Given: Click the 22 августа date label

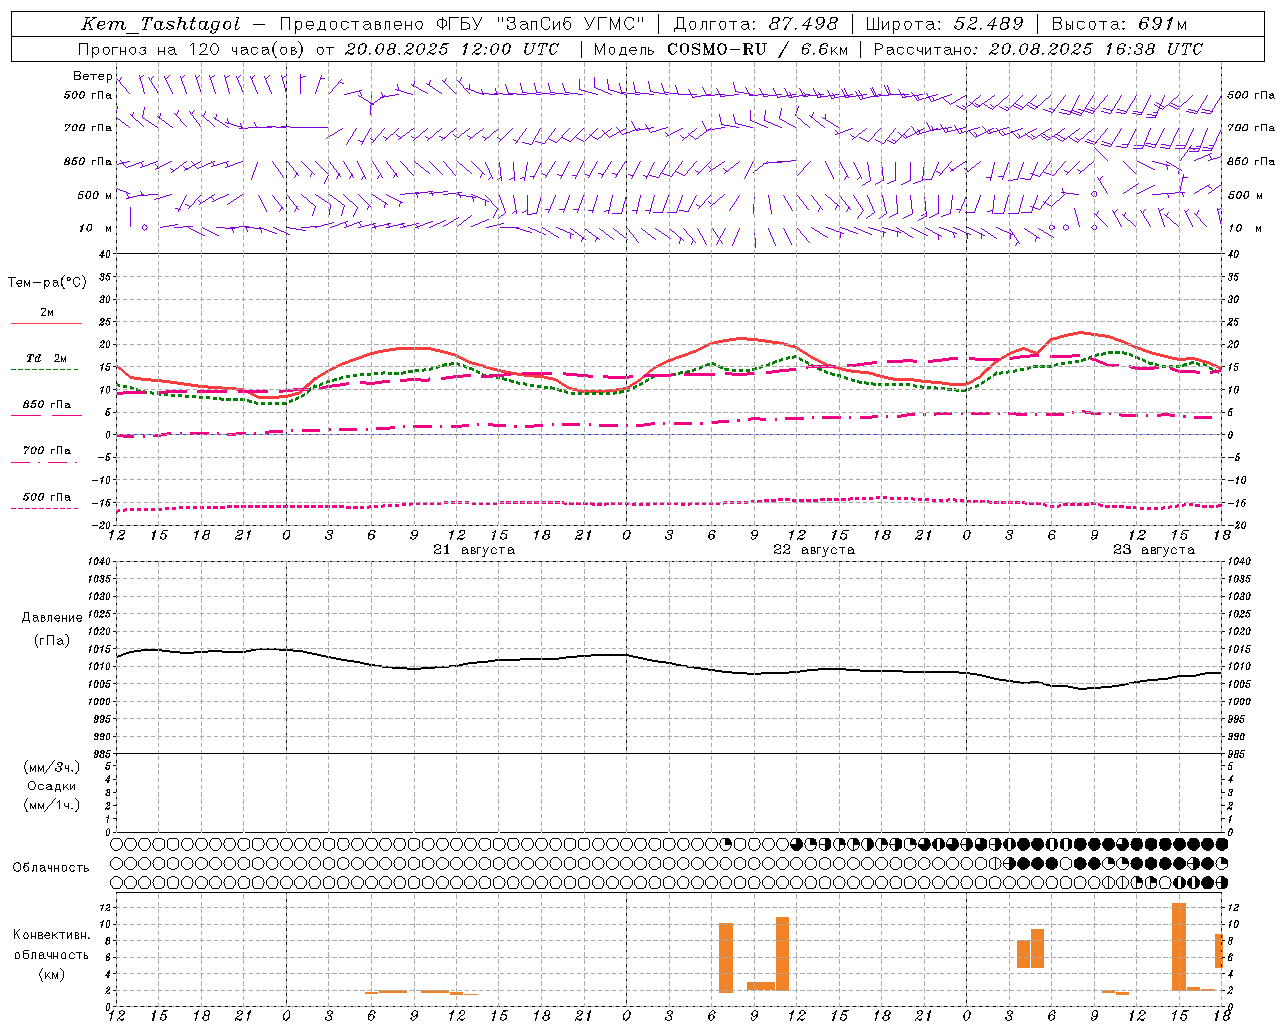Looking at the screenshot, I should (x=814, y=550).
